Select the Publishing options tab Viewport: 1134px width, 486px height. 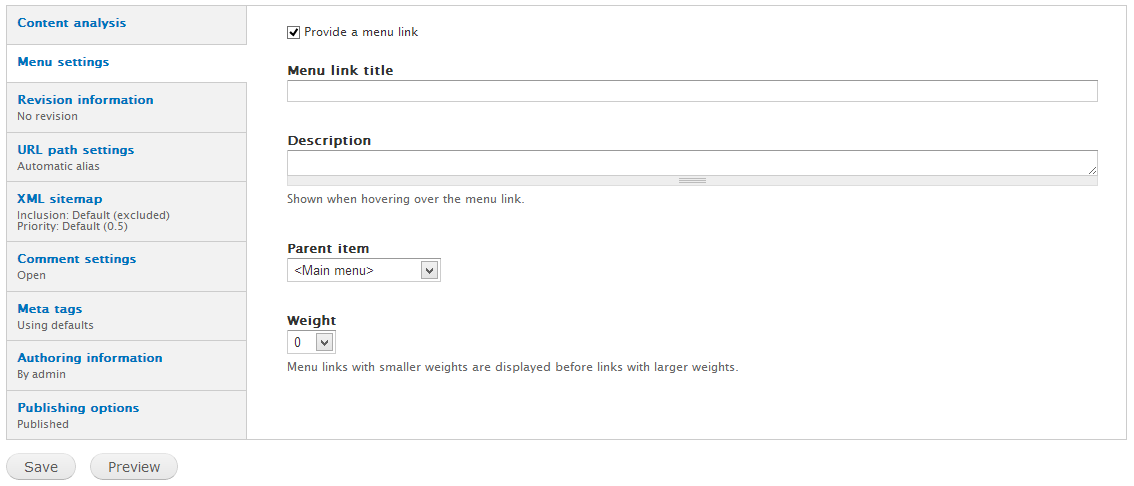pos(78,408)
